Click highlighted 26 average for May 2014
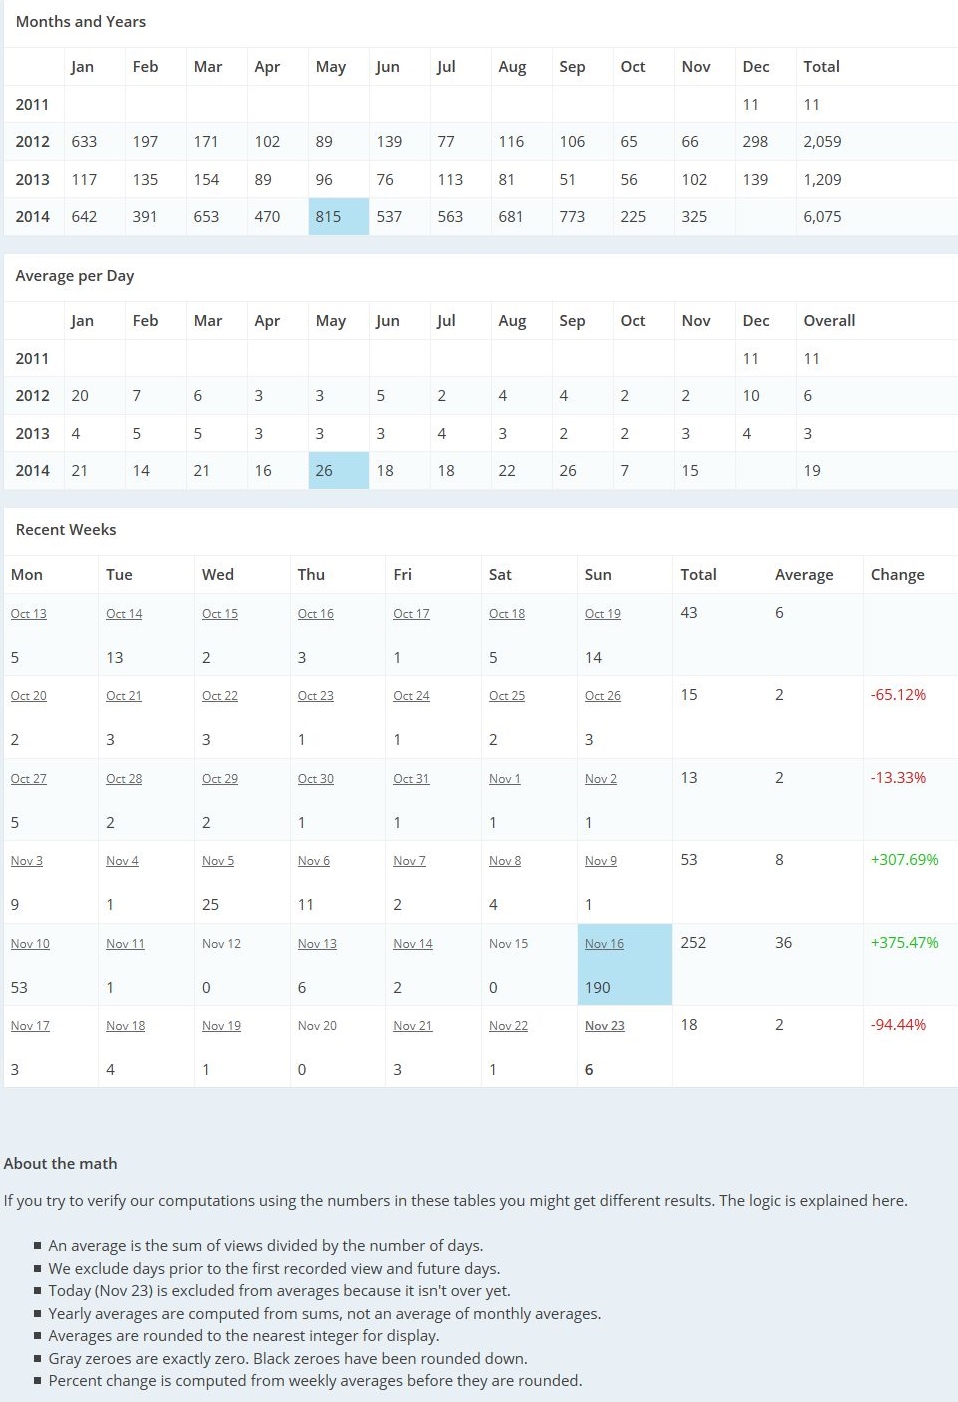958x1402 pixels. point(324,471)
